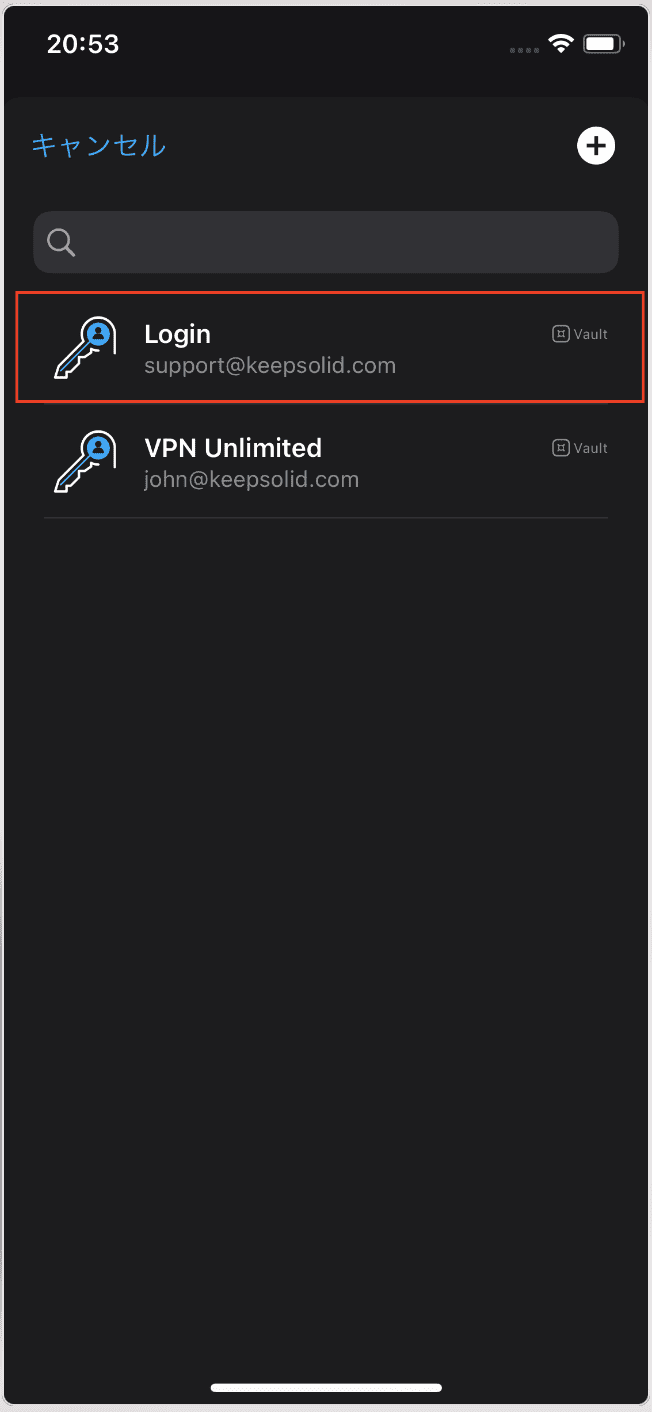
Task: Tap the Vault label on Login row
Action: [591, 334]
